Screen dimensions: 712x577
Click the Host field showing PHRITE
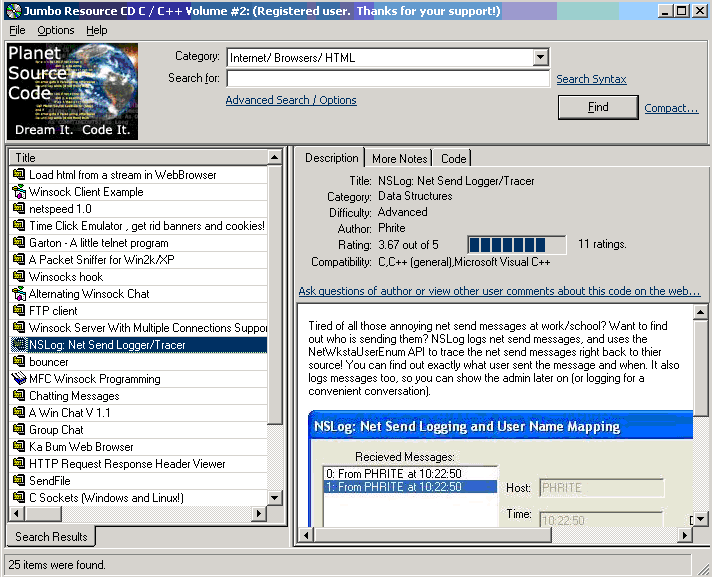(602, 488)
